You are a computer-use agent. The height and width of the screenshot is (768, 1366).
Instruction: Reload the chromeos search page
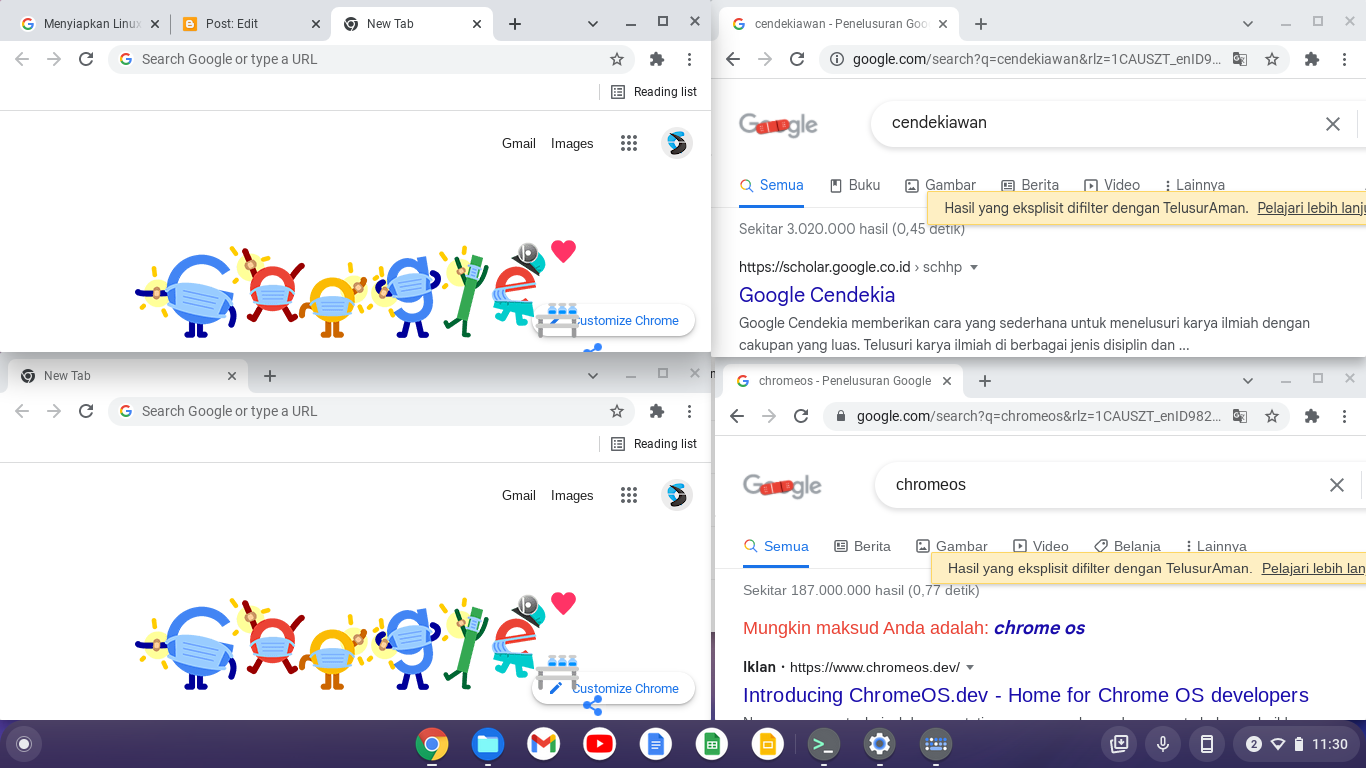click(x=801, y=416)
